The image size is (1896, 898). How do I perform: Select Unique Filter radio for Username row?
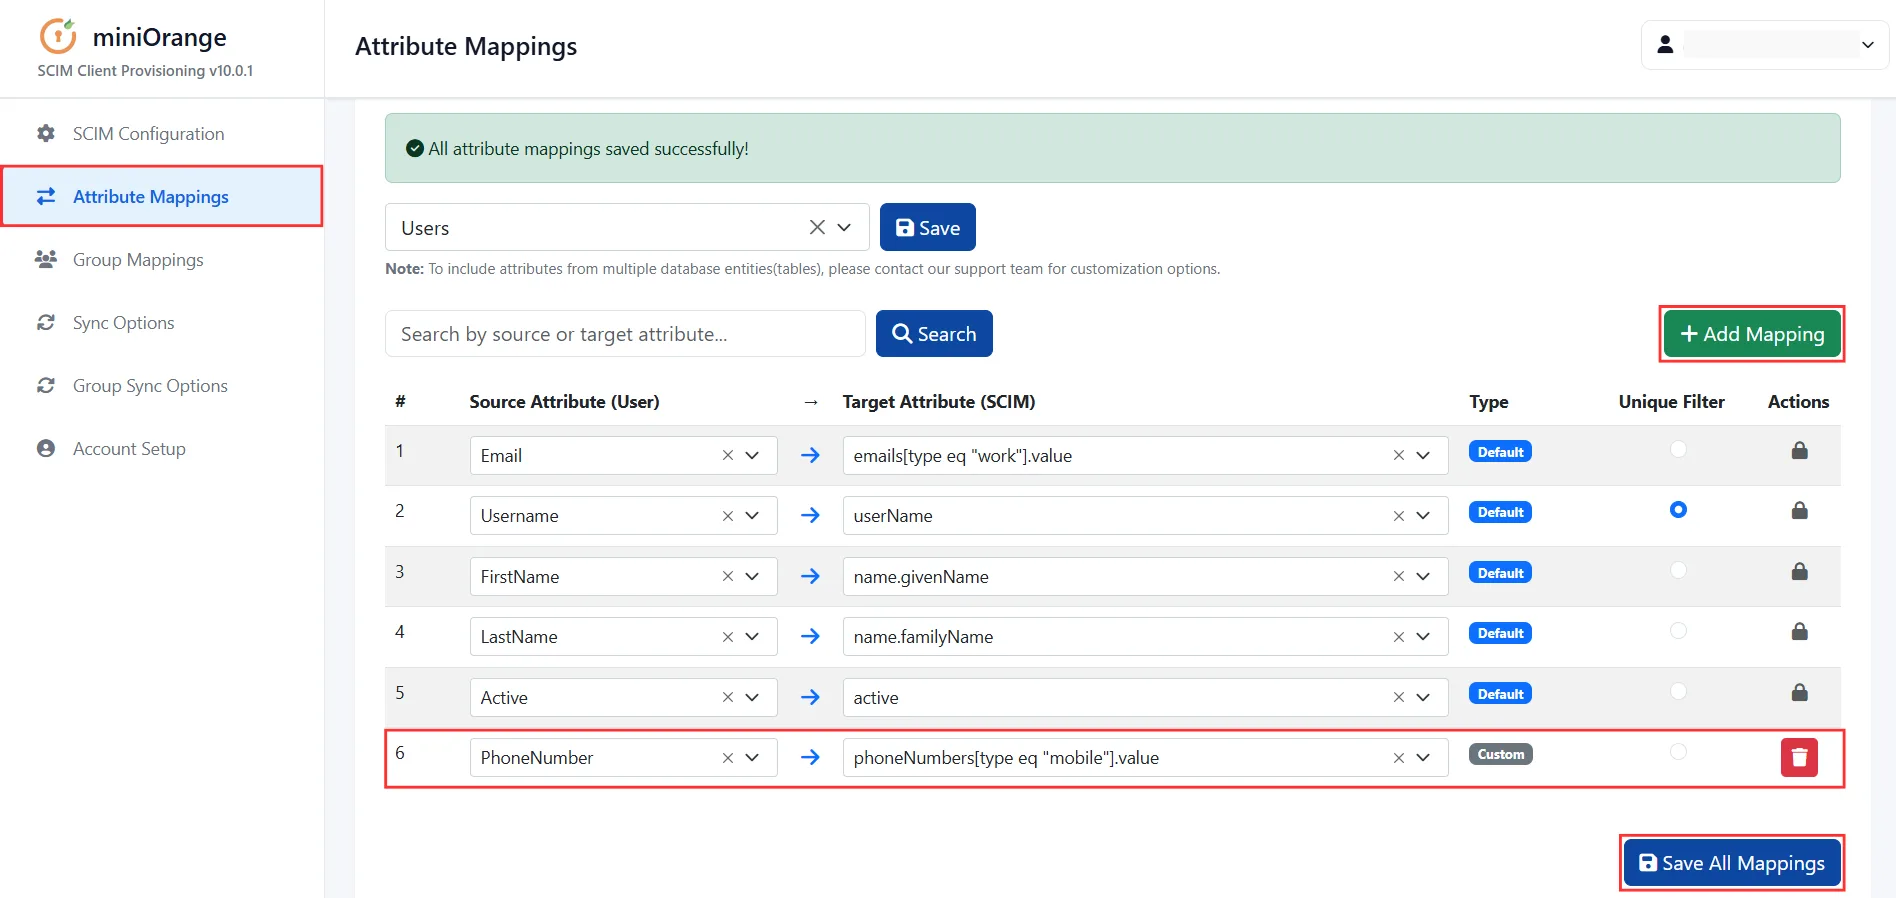coord(1678,510)
